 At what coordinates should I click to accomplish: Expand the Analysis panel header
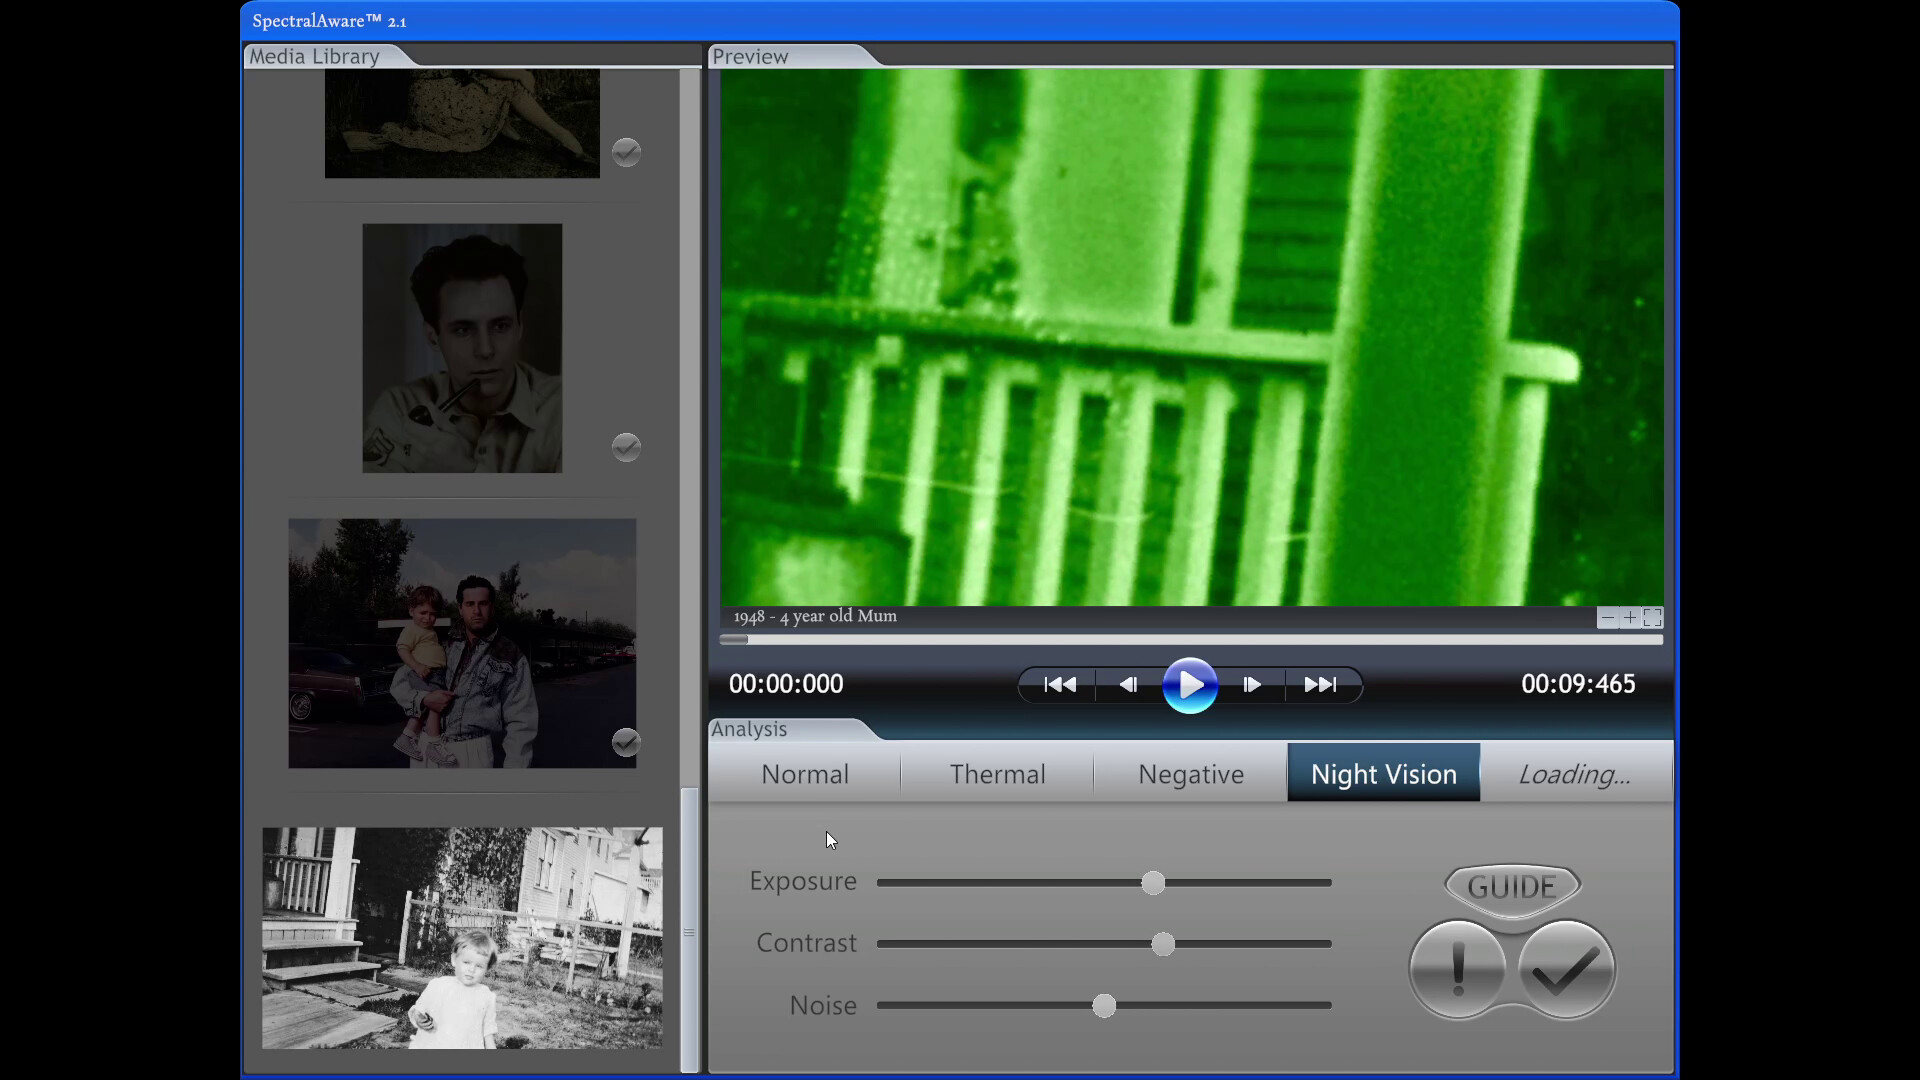[748, 730]
